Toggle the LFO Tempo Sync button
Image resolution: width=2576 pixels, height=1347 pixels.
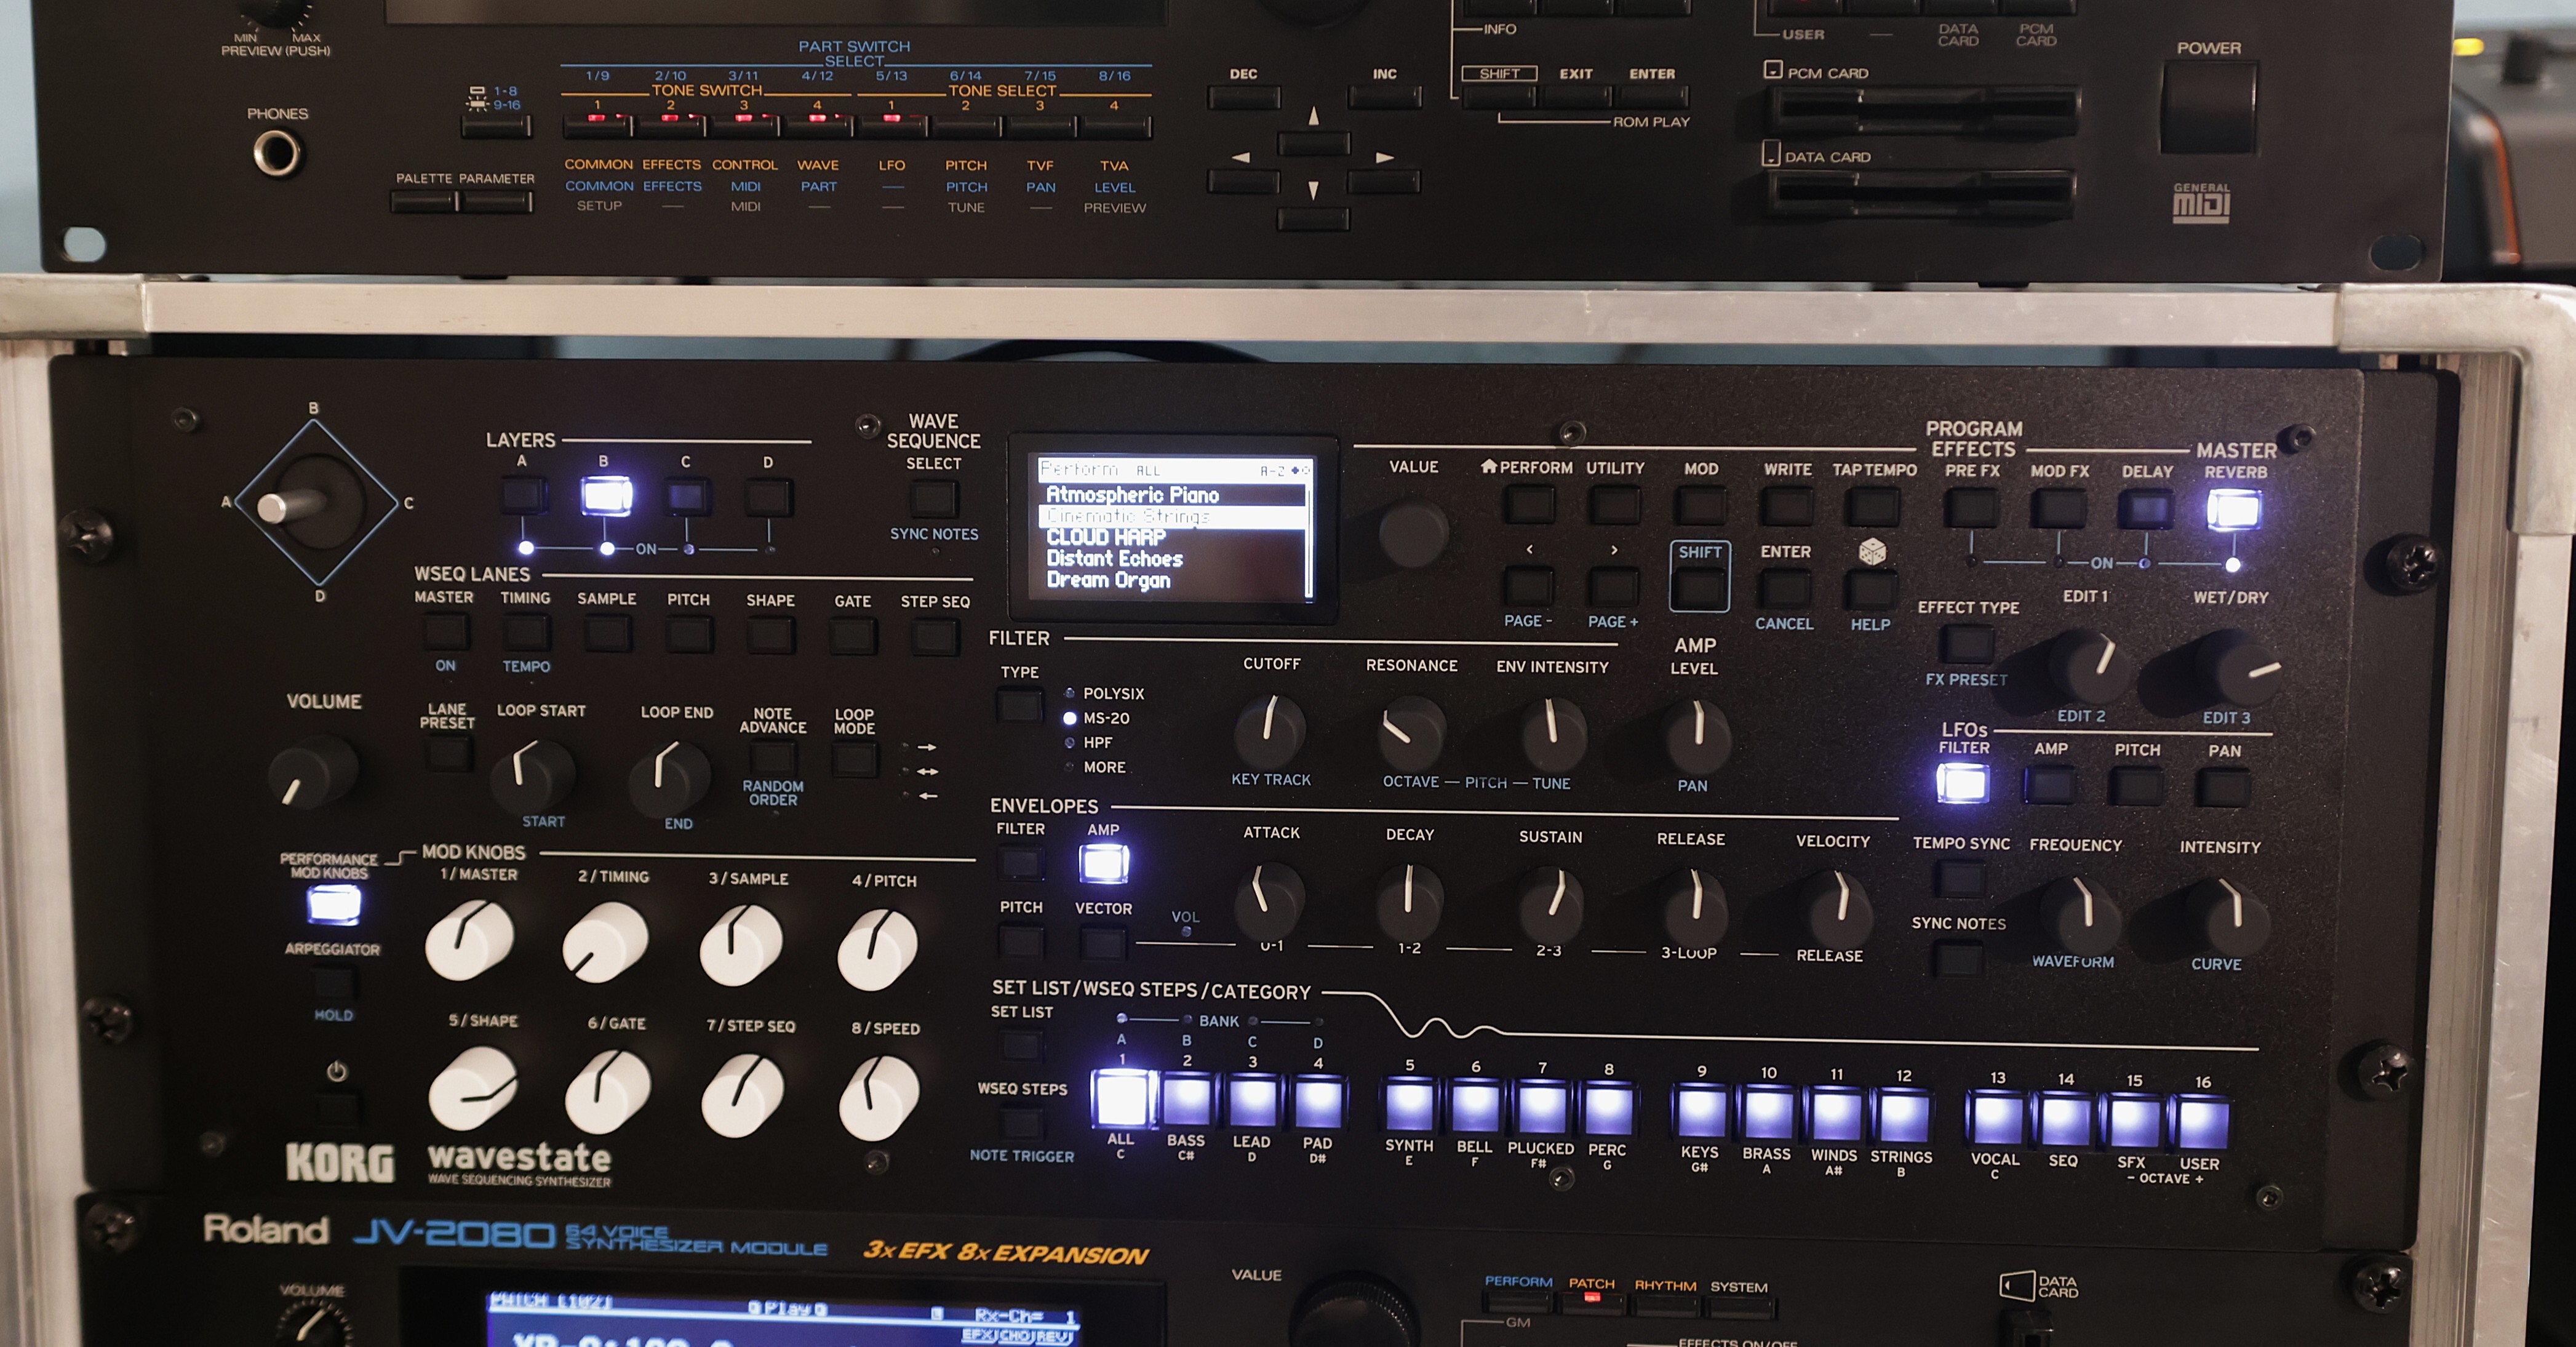(1959, 879)
